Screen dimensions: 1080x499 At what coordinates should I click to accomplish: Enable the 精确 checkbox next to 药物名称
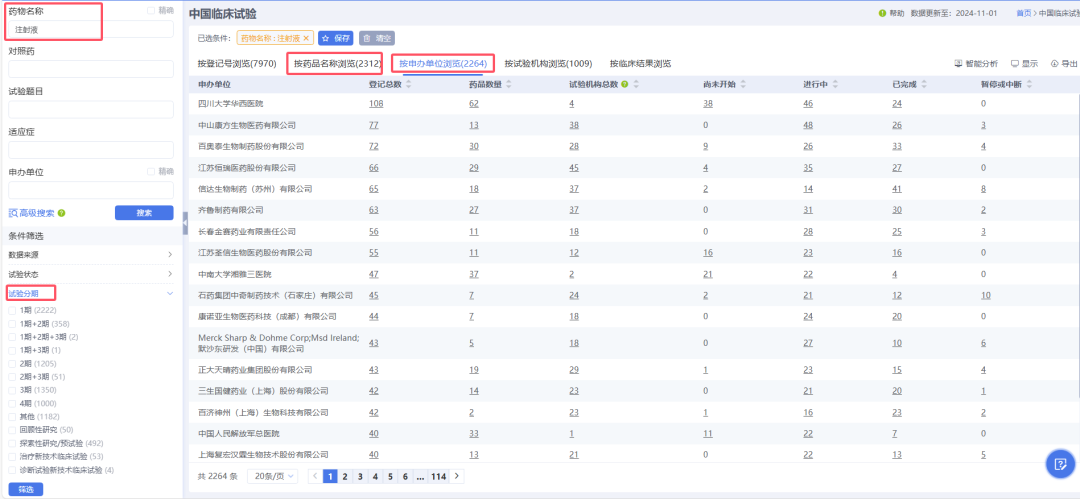(151, 11)
